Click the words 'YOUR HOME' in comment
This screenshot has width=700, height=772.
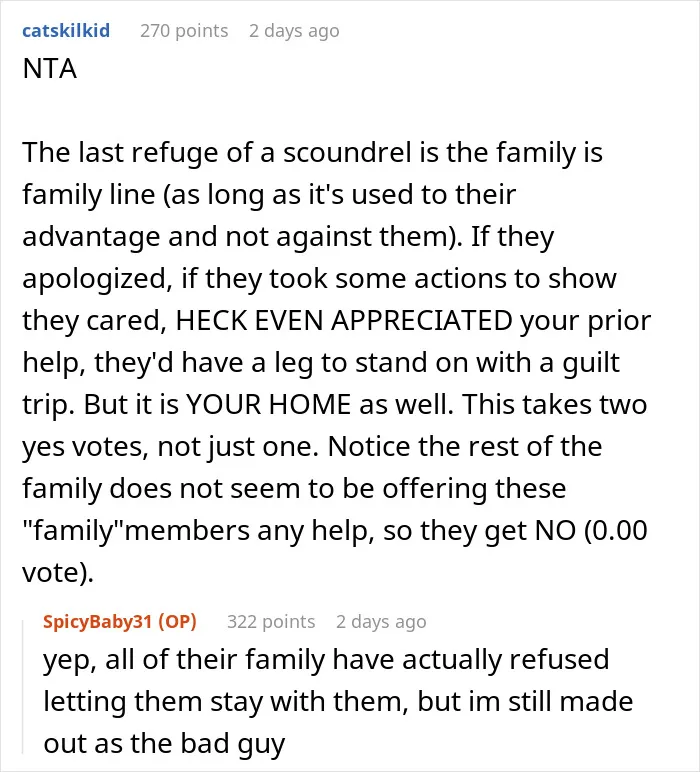click(x=268, y=405)
